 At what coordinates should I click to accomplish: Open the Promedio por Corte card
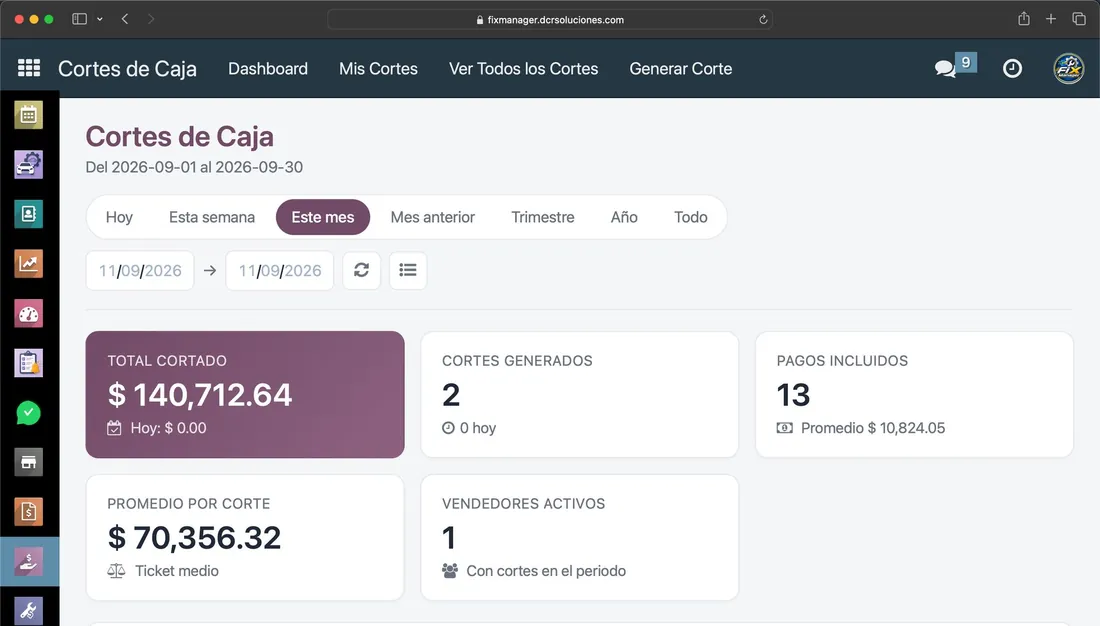pos(245,538)
